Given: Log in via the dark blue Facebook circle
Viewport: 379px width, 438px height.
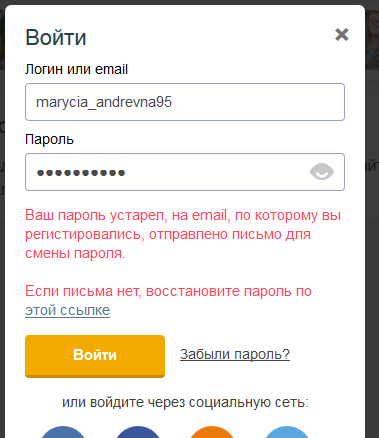Looking at the screenshot, I should 138,432.
